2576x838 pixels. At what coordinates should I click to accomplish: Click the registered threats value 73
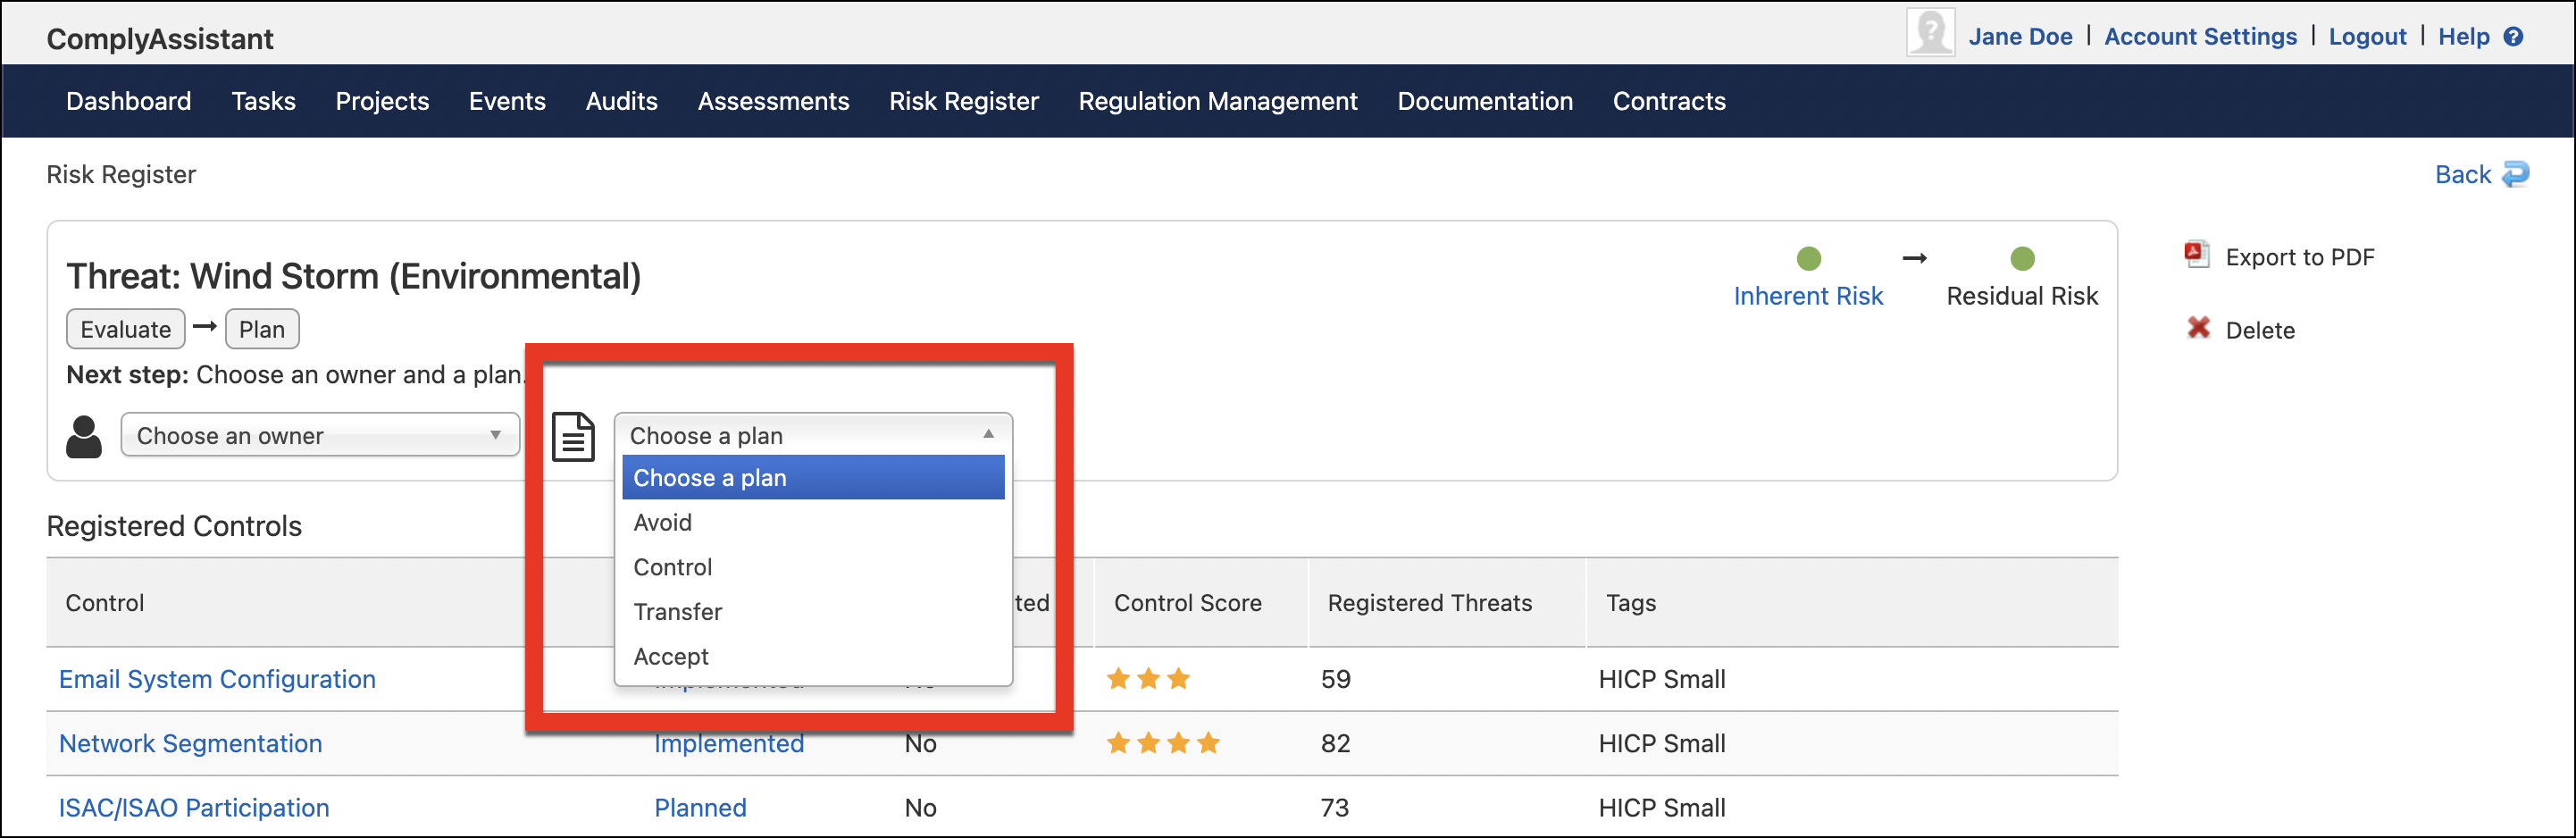1335,807
